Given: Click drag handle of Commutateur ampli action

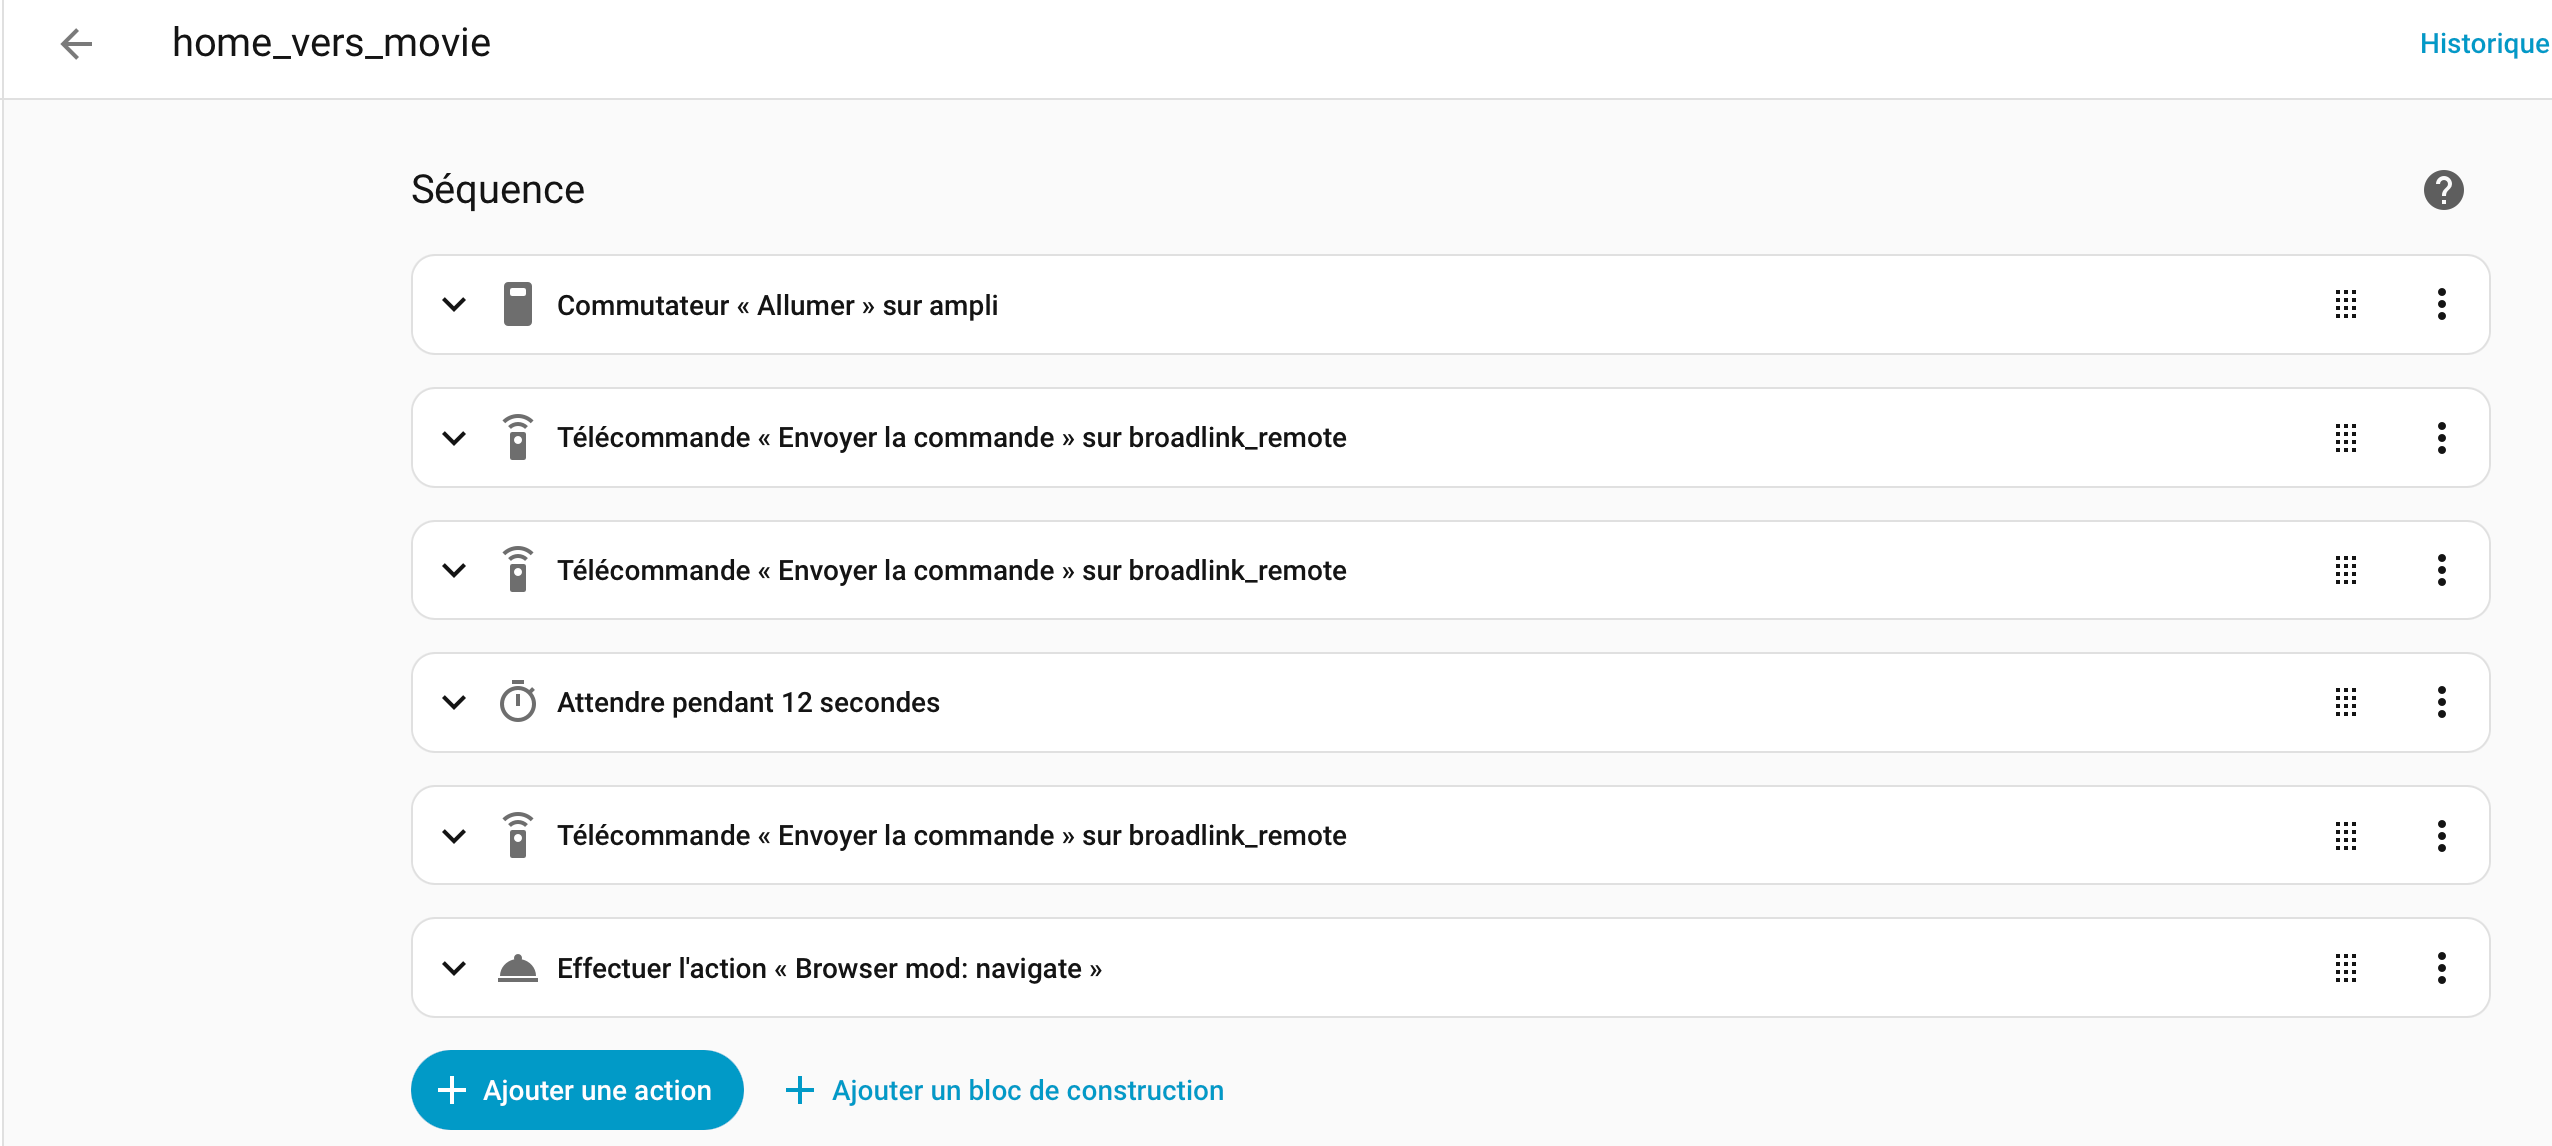Looking at the screenshot, I should (2346, 305).
